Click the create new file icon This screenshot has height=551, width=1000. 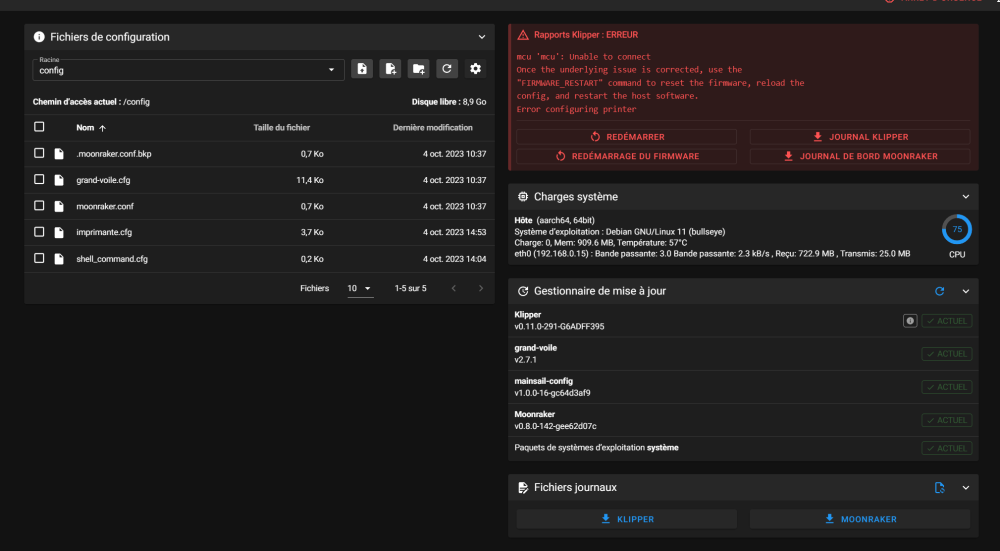point(391,69)
